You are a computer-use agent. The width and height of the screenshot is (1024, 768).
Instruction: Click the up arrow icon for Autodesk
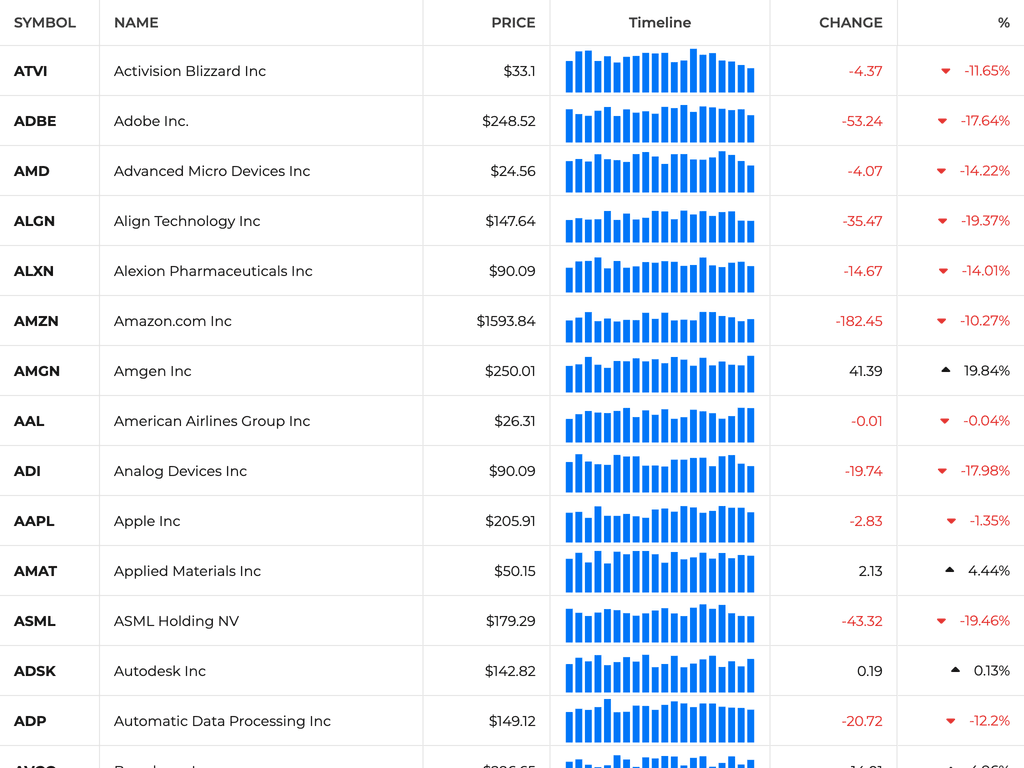point(955,671)
